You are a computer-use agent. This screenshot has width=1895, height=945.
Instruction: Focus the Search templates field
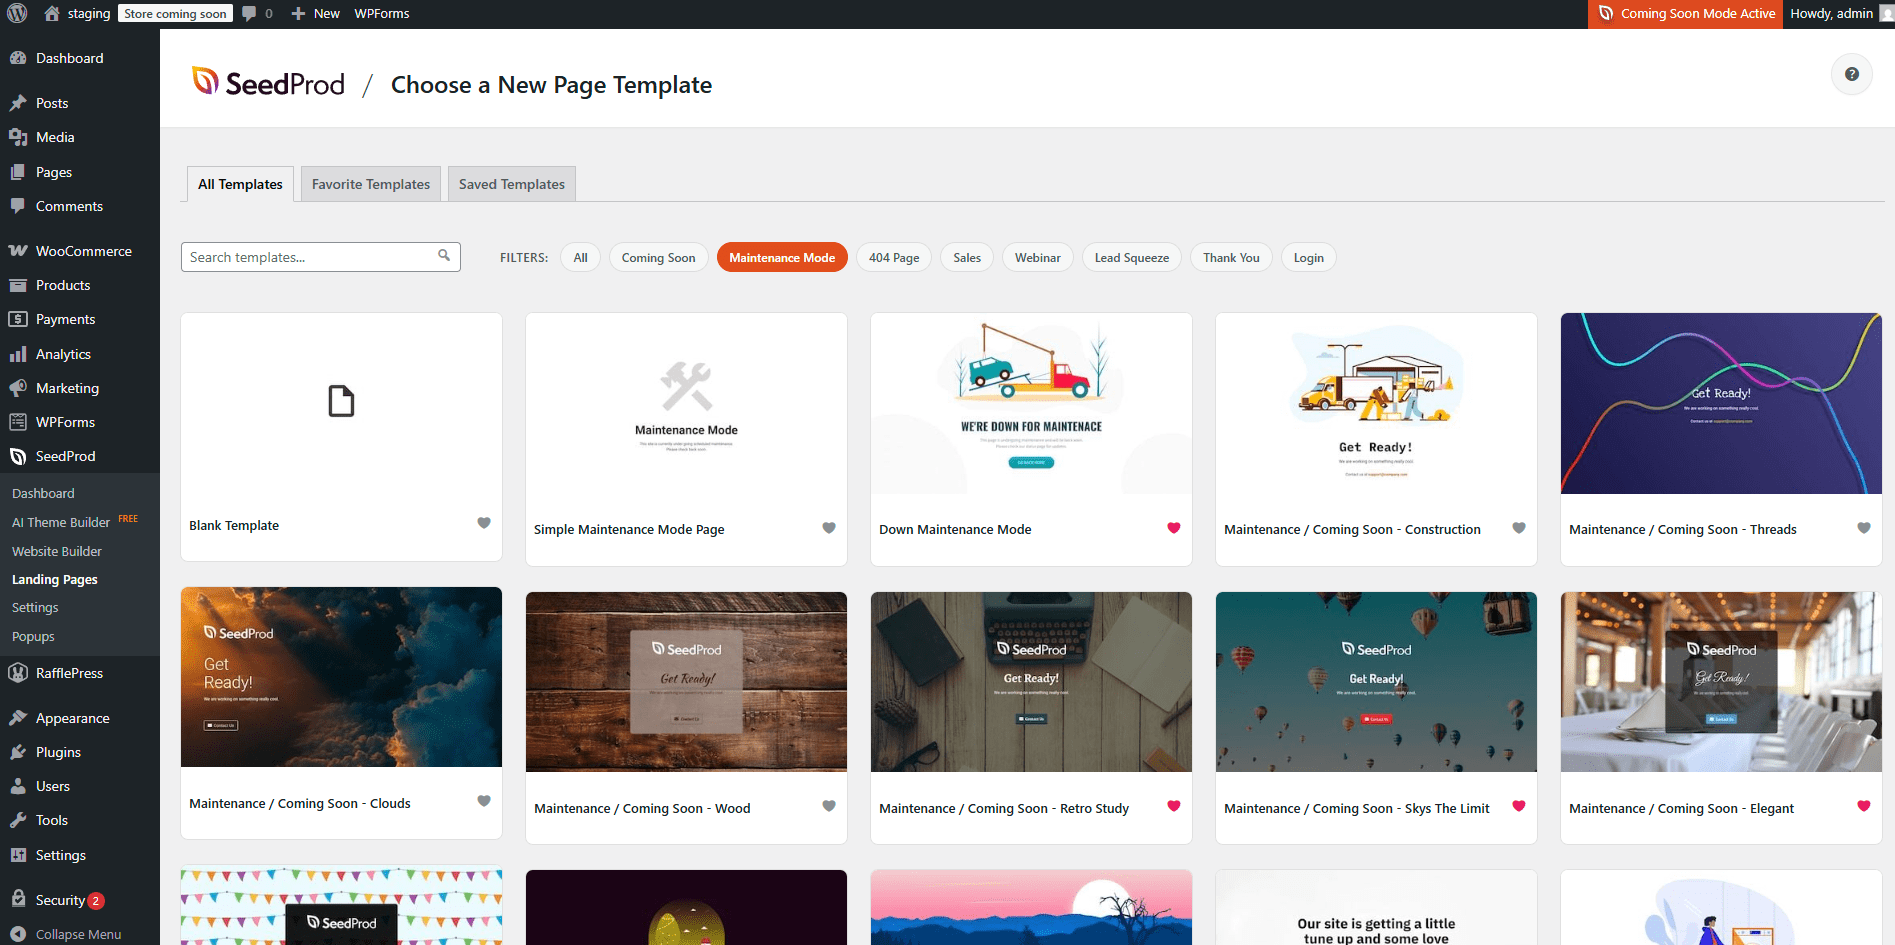[x=310, y=257]
